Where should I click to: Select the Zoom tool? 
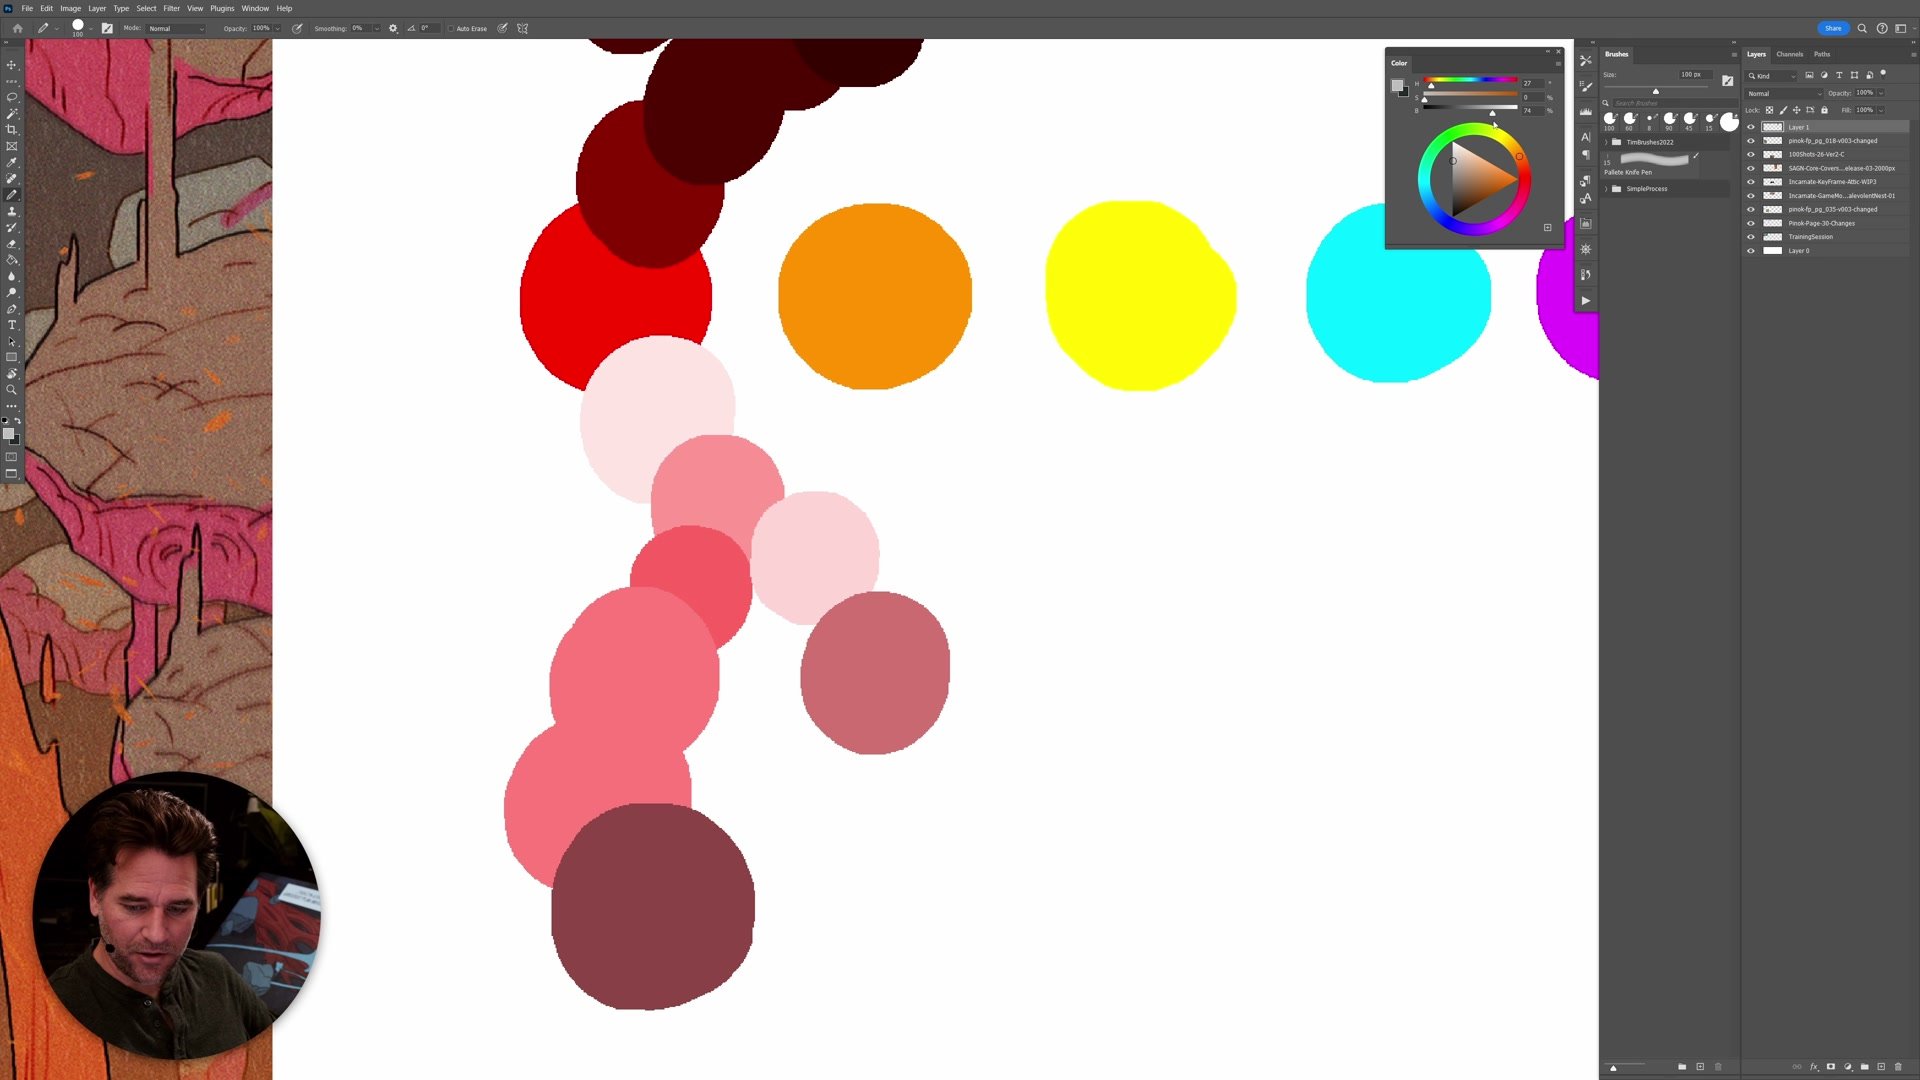[x=12, y=390]
